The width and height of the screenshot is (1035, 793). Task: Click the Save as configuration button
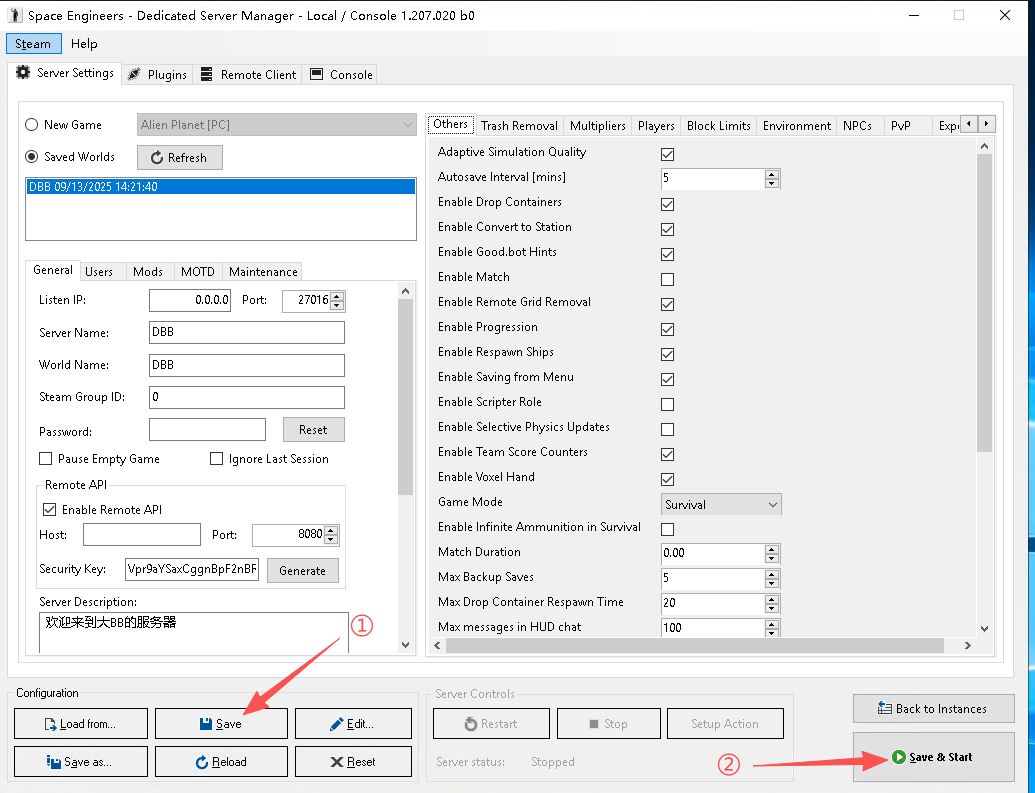click(81, 762)
